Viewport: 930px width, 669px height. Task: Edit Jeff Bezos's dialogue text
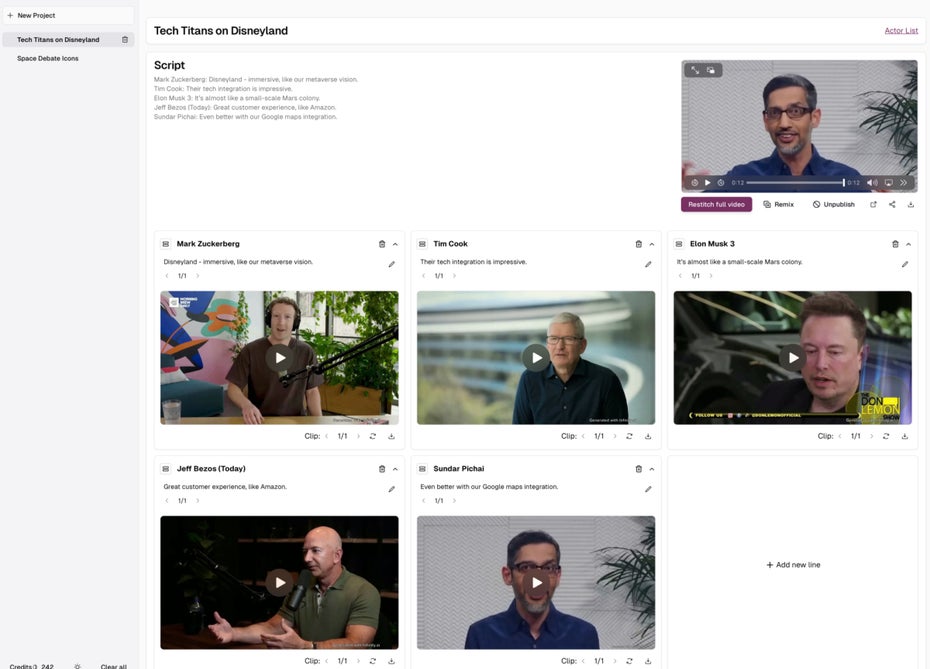[x=391, y=489]
